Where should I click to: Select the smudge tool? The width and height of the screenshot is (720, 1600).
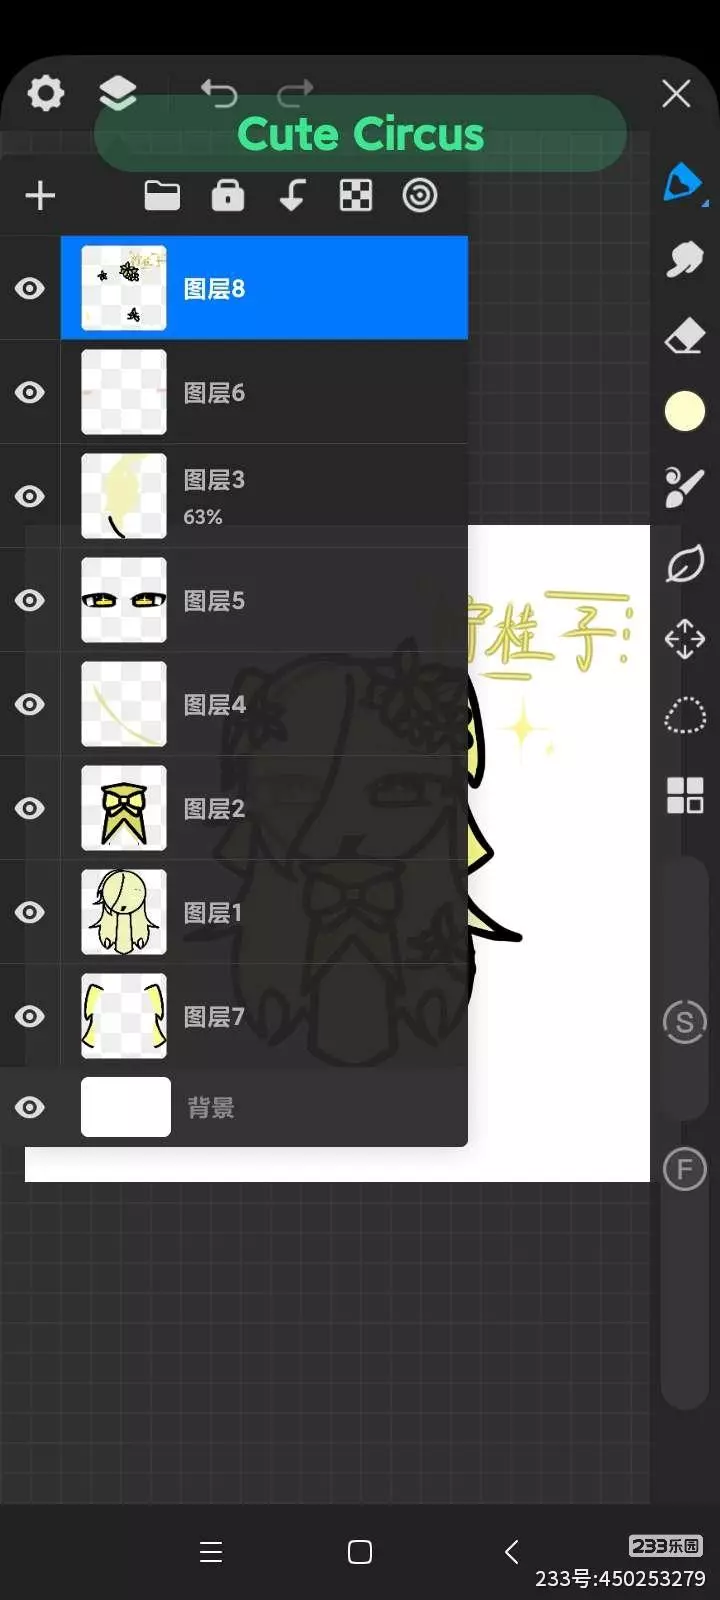685,260
